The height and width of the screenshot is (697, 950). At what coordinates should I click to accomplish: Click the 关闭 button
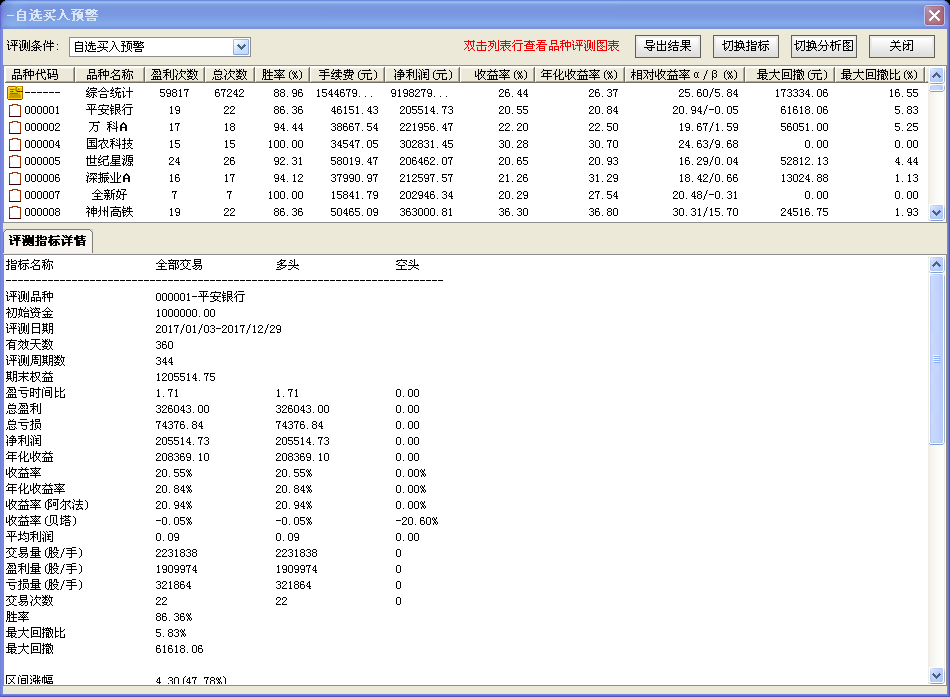click(x=901, y=46)
